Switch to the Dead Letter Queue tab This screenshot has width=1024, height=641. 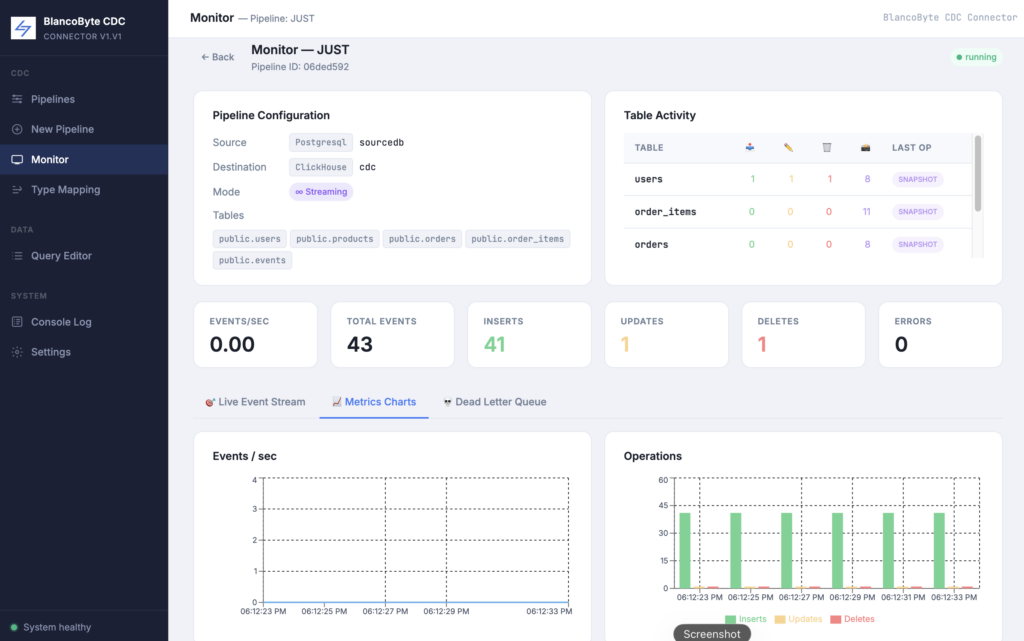(x=494, y=402)
